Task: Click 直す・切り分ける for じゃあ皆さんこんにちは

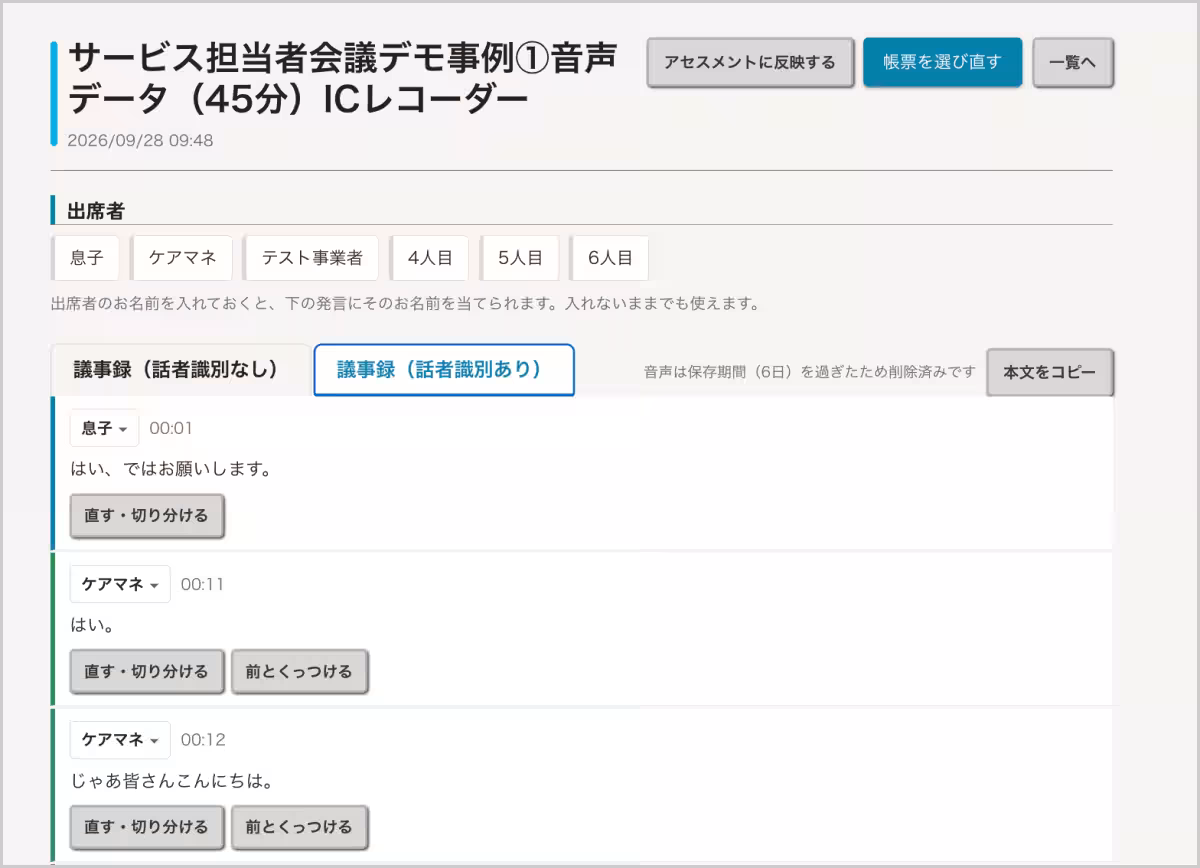Action: coord(146,827)
